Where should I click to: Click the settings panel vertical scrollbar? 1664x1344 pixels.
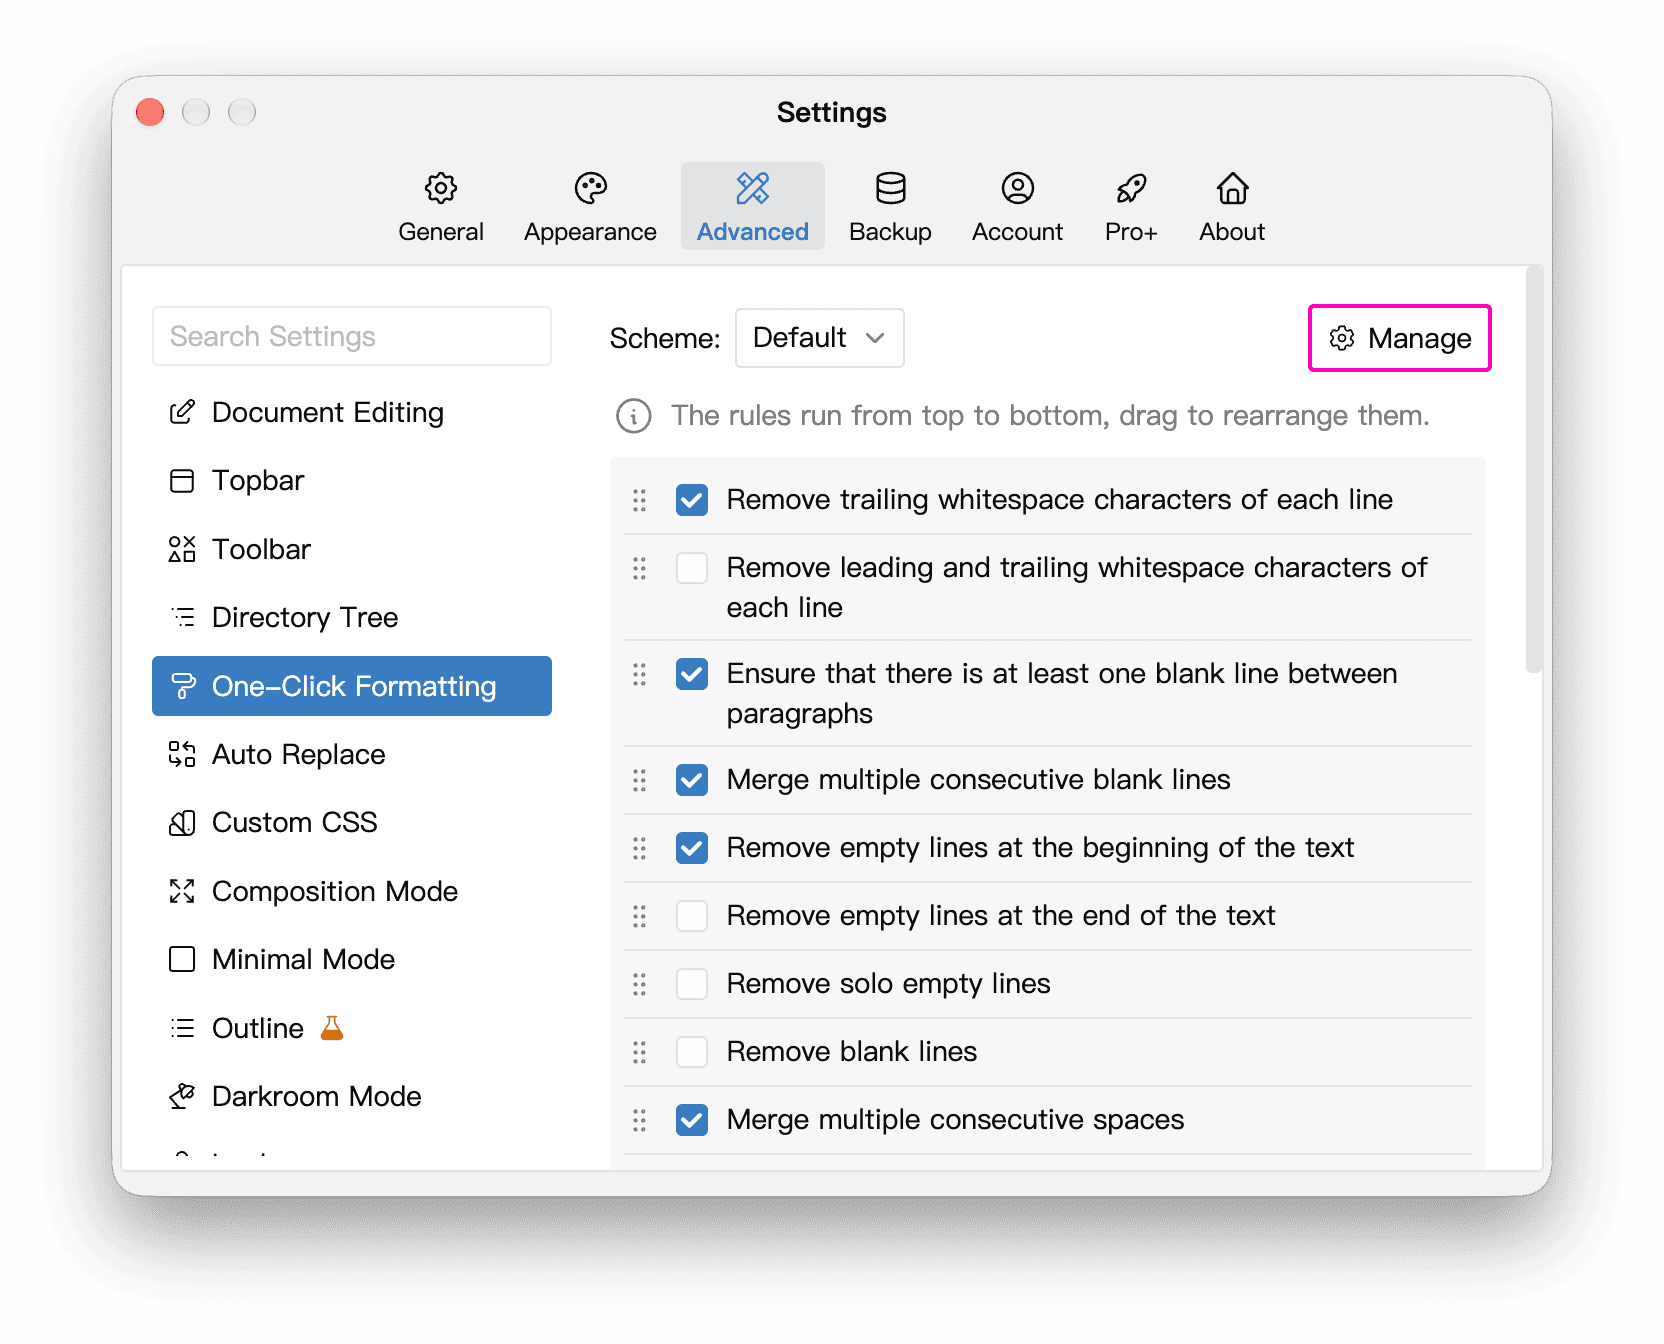(x=1534, y=470)
